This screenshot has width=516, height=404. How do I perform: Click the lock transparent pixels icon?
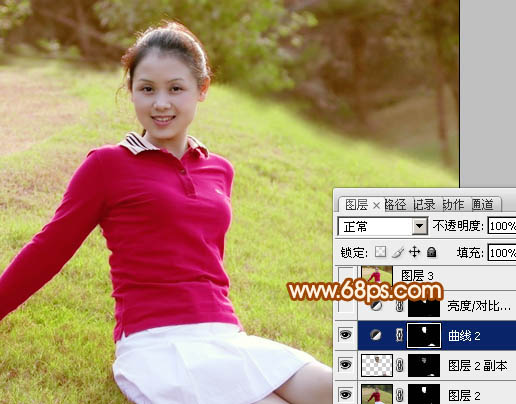380,252
